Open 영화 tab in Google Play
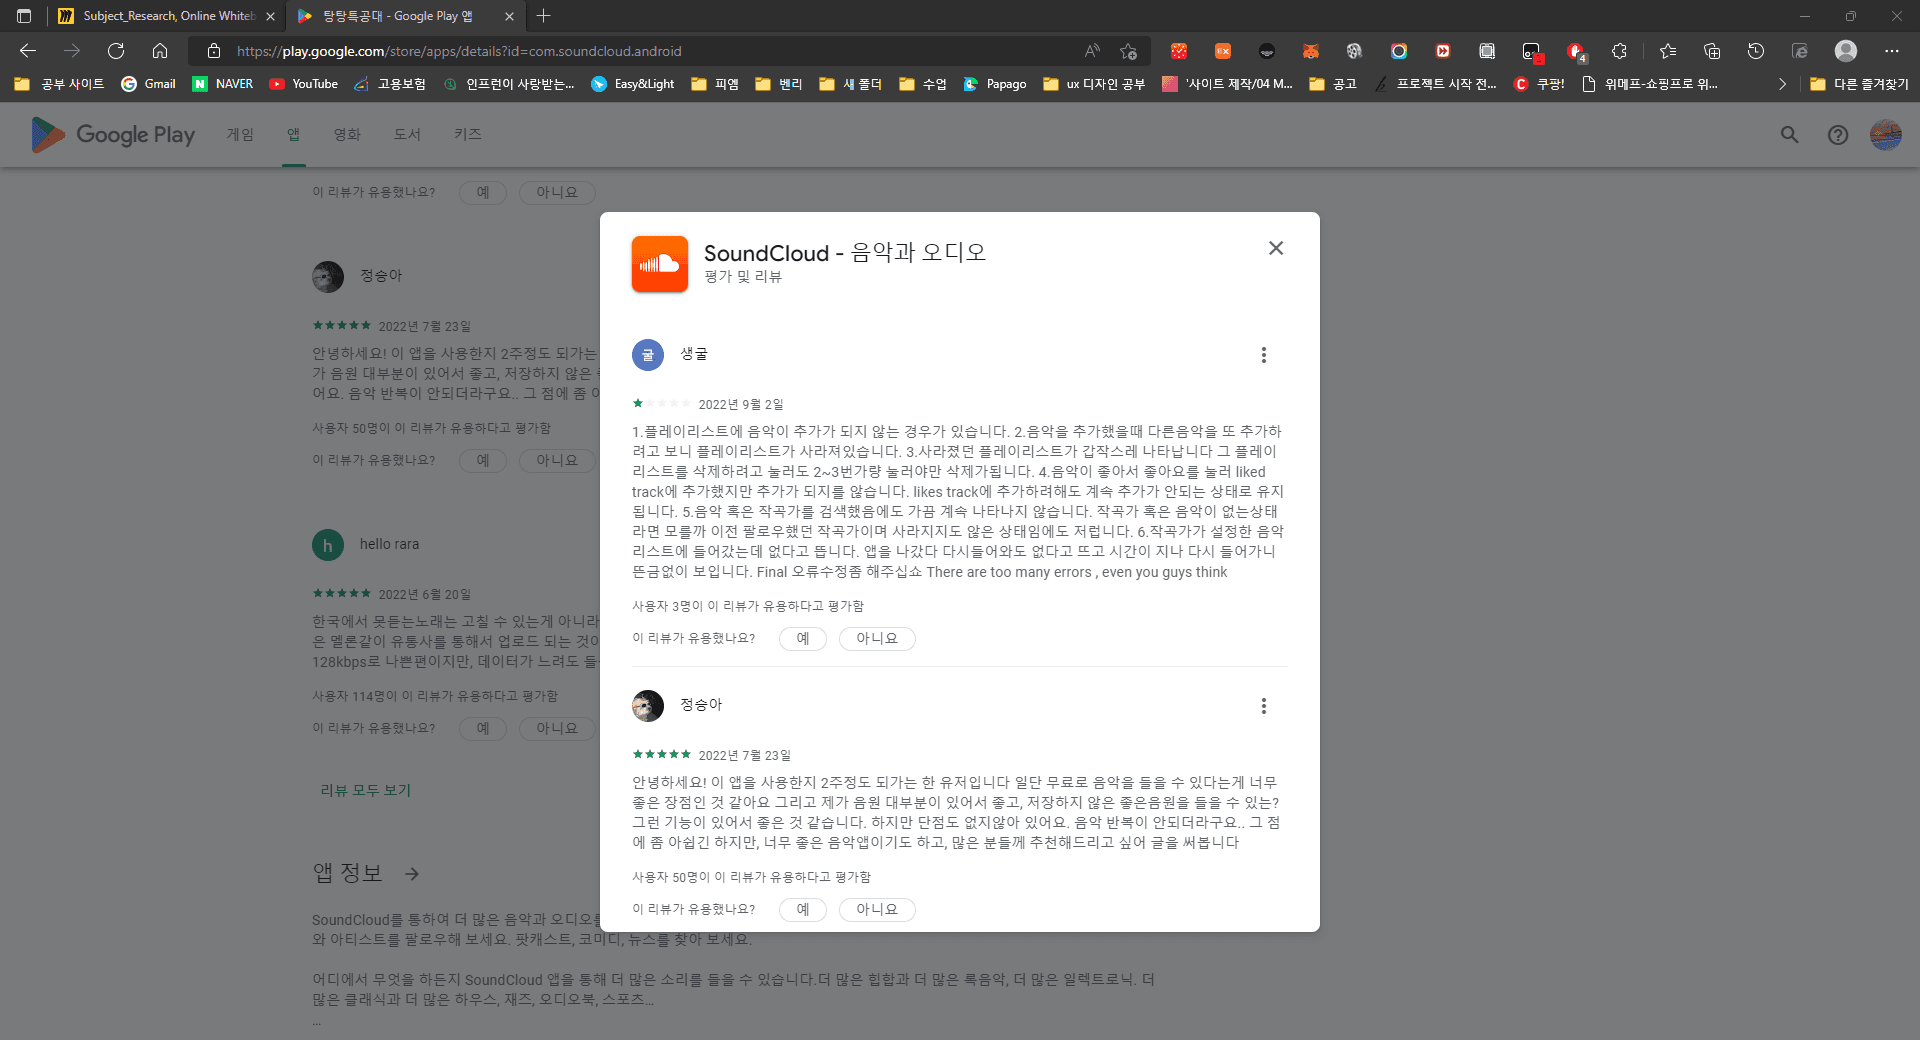 [347, 134]
